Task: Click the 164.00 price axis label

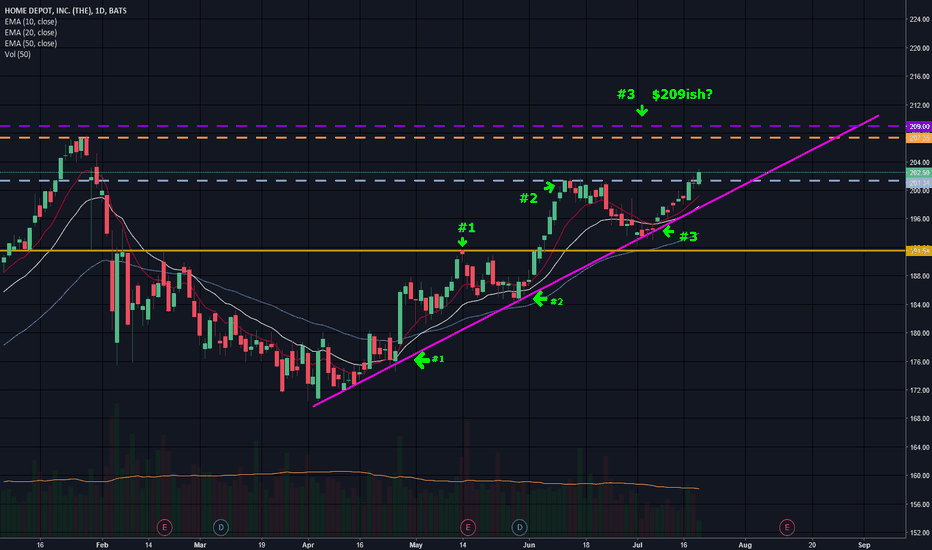Action: (919, 448)
